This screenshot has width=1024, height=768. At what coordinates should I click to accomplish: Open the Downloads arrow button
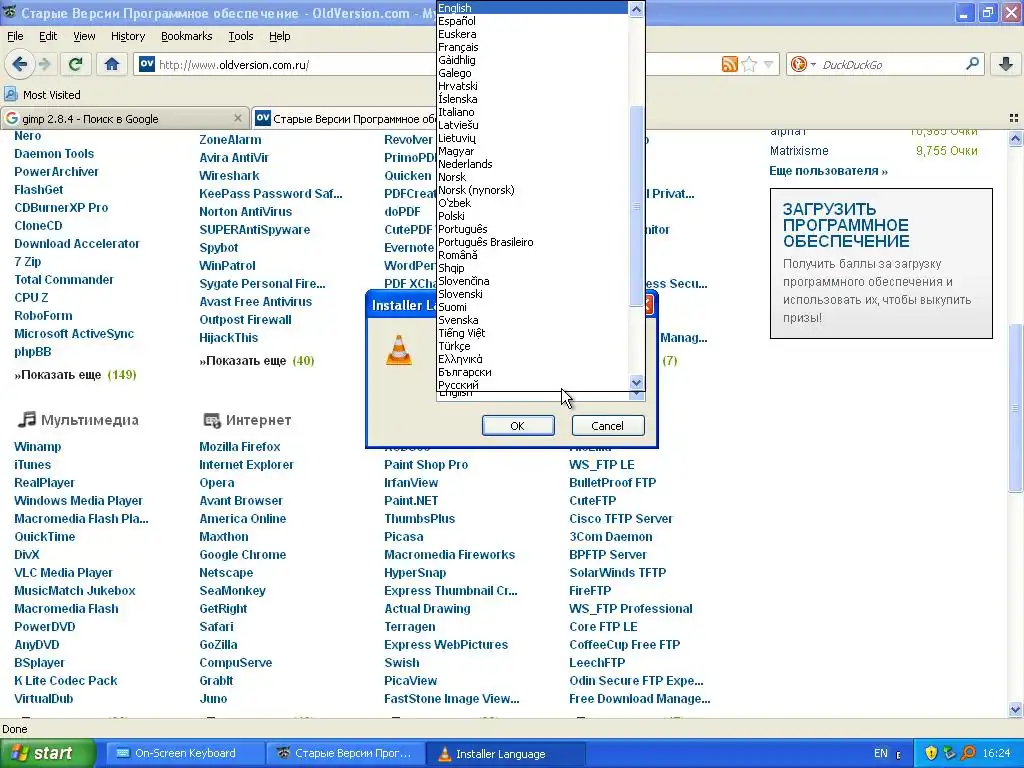pyautogui.click(x=1006, y=64)
